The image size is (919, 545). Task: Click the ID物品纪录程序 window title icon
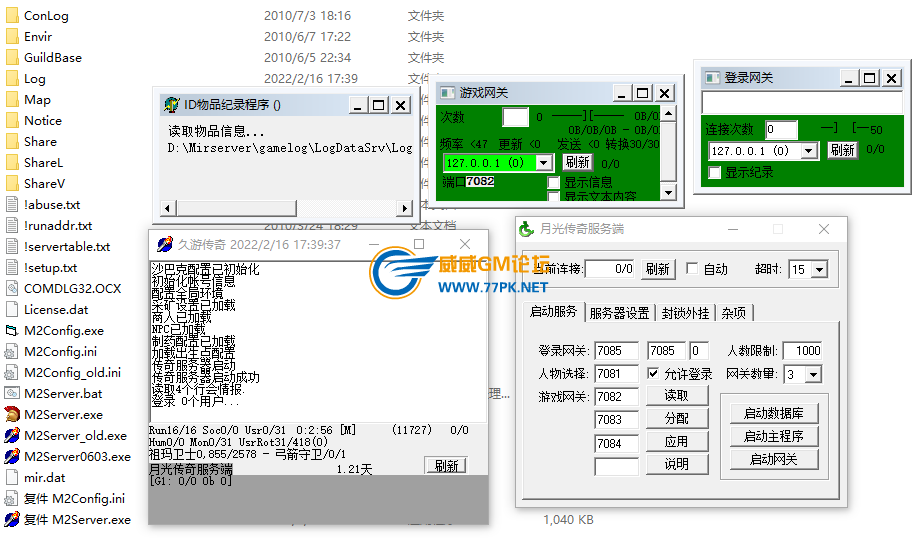[169, 105]
